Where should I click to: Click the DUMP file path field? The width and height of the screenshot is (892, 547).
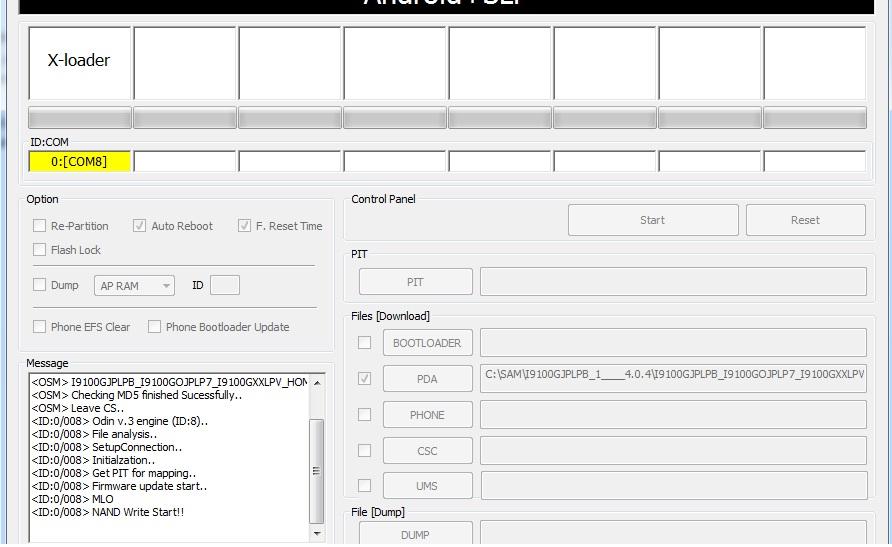point(674,533)
